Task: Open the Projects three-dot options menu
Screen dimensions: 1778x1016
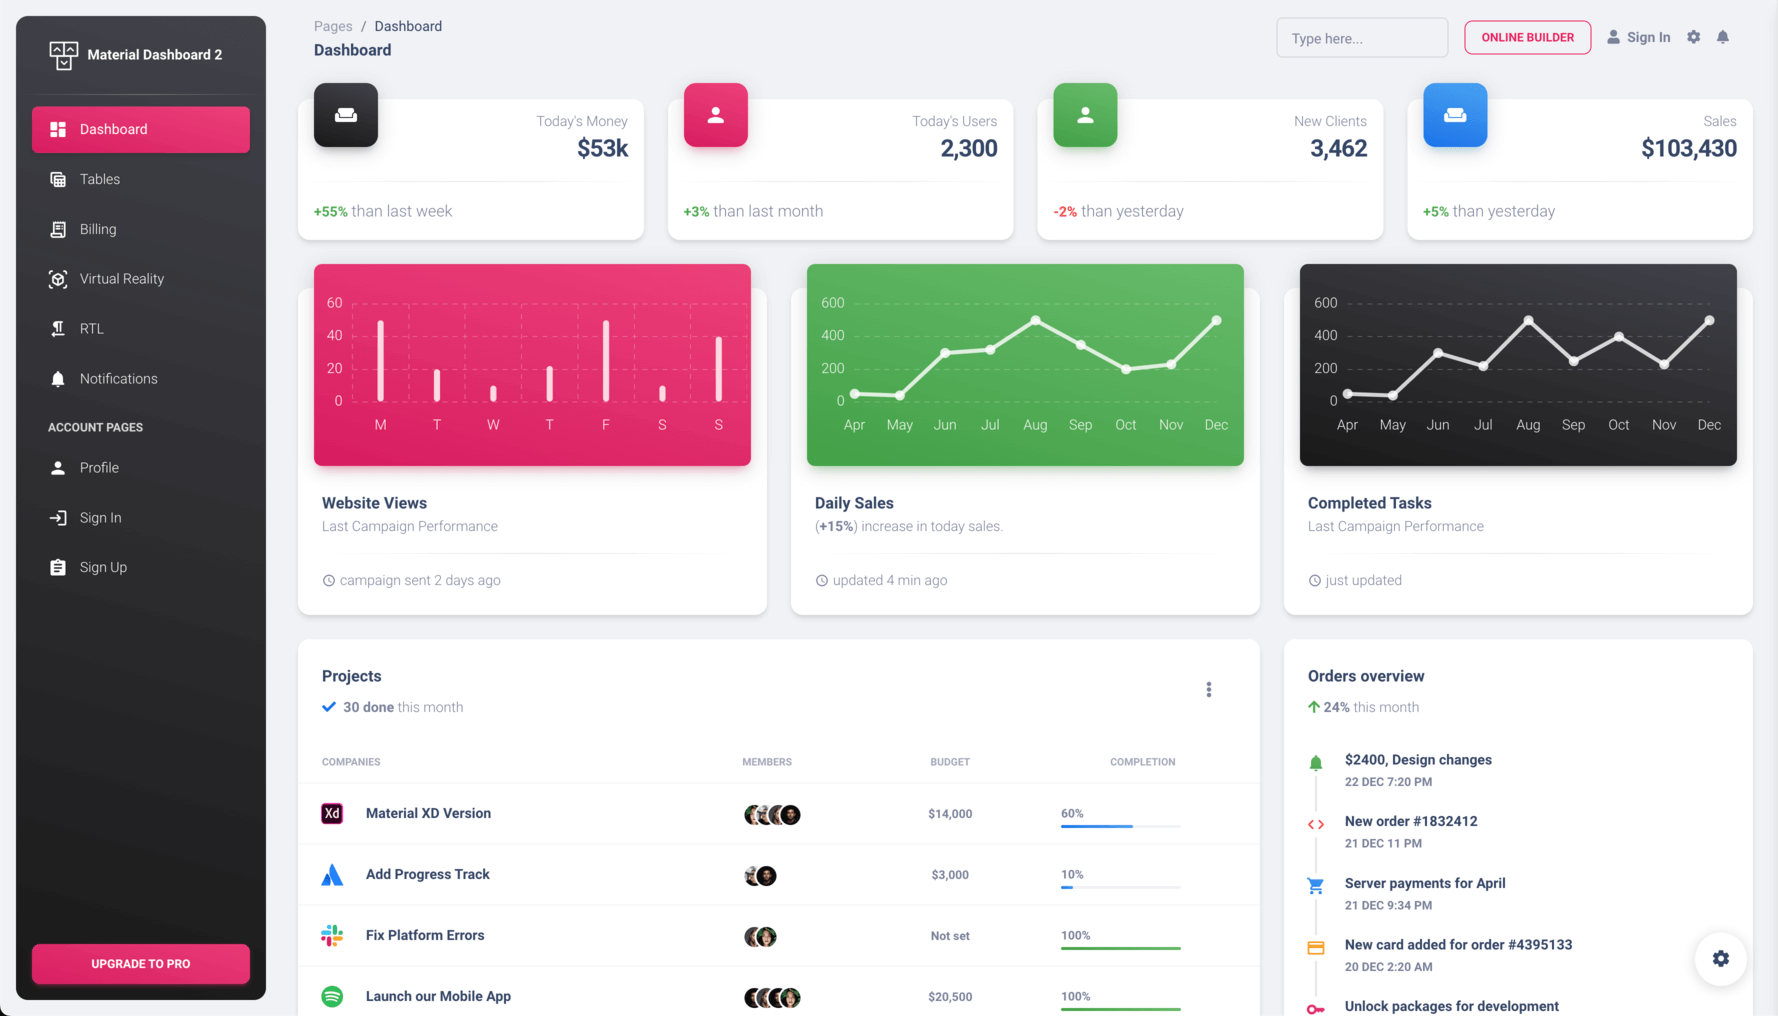Action: coord(1209,690)
